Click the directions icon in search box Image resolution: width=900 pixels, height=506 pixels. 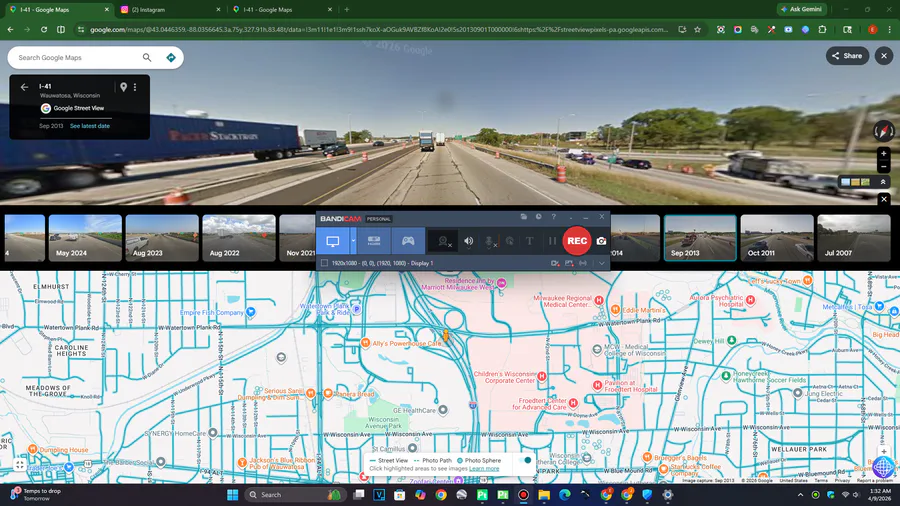[x=170, y=57]
